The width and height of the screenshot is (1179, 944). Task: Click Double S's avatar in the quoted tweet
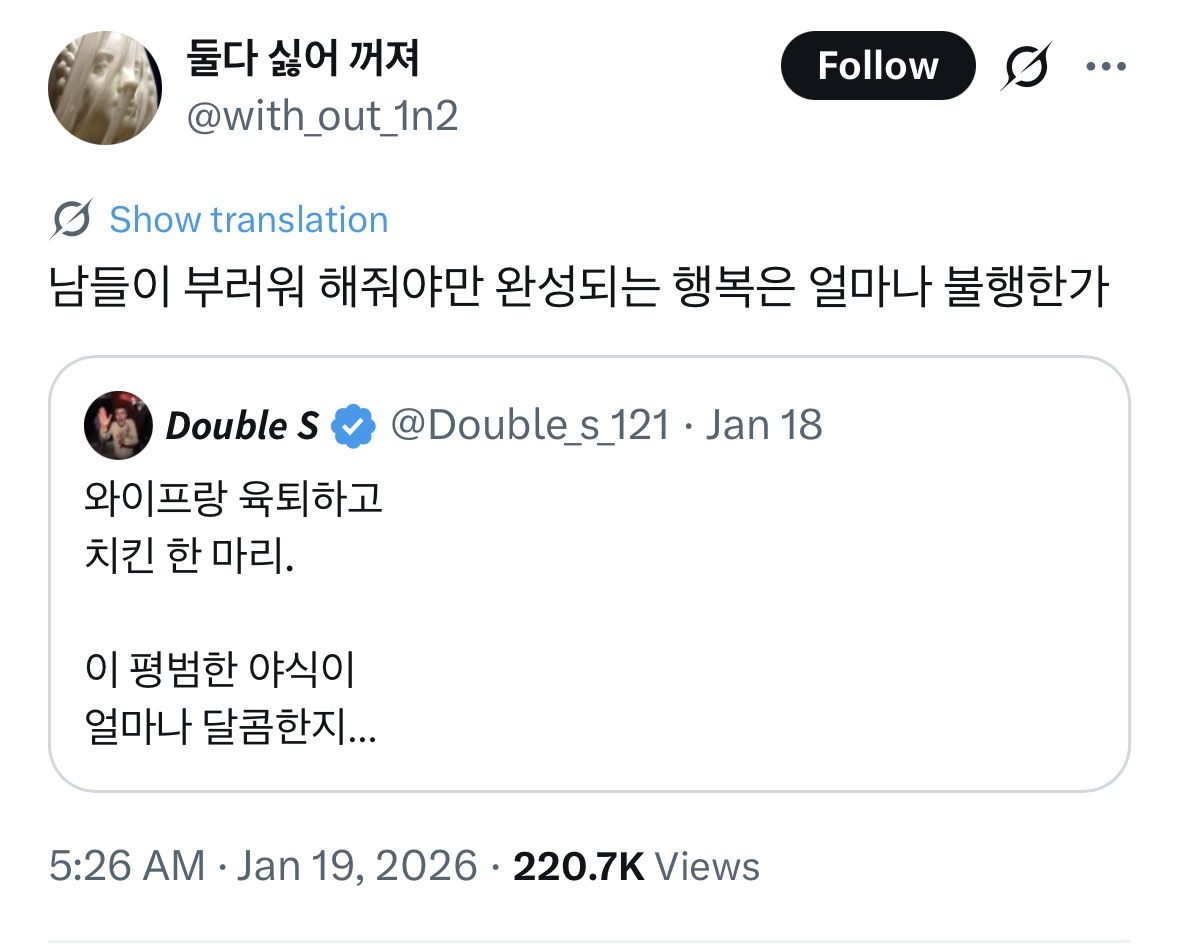(118, 424)
